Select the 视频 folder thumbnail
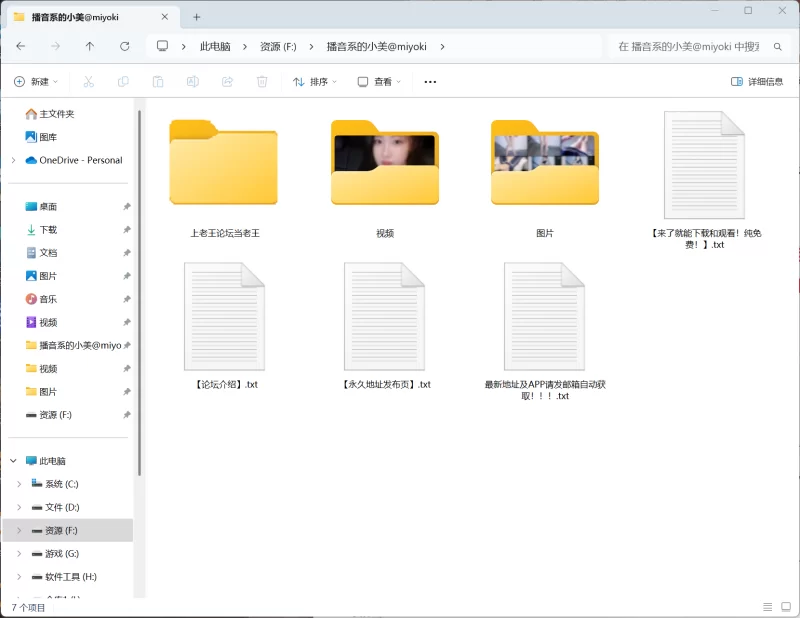 [385, 178]
